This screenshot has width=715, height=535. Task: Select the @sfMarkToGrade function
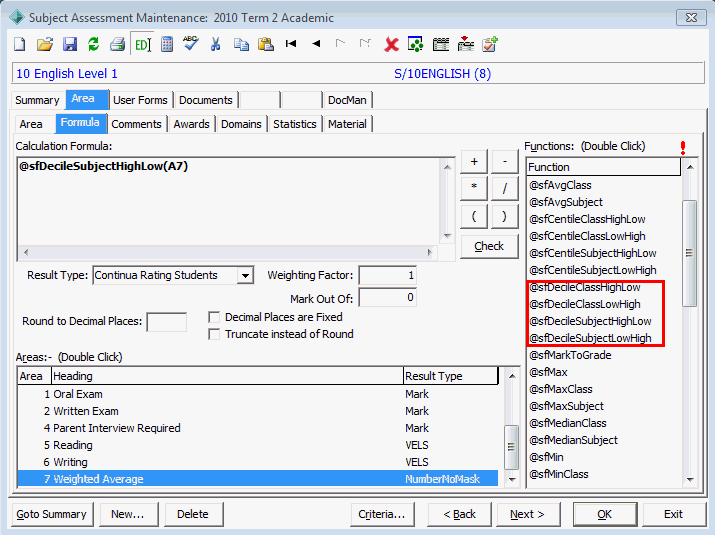click(570, 355)
